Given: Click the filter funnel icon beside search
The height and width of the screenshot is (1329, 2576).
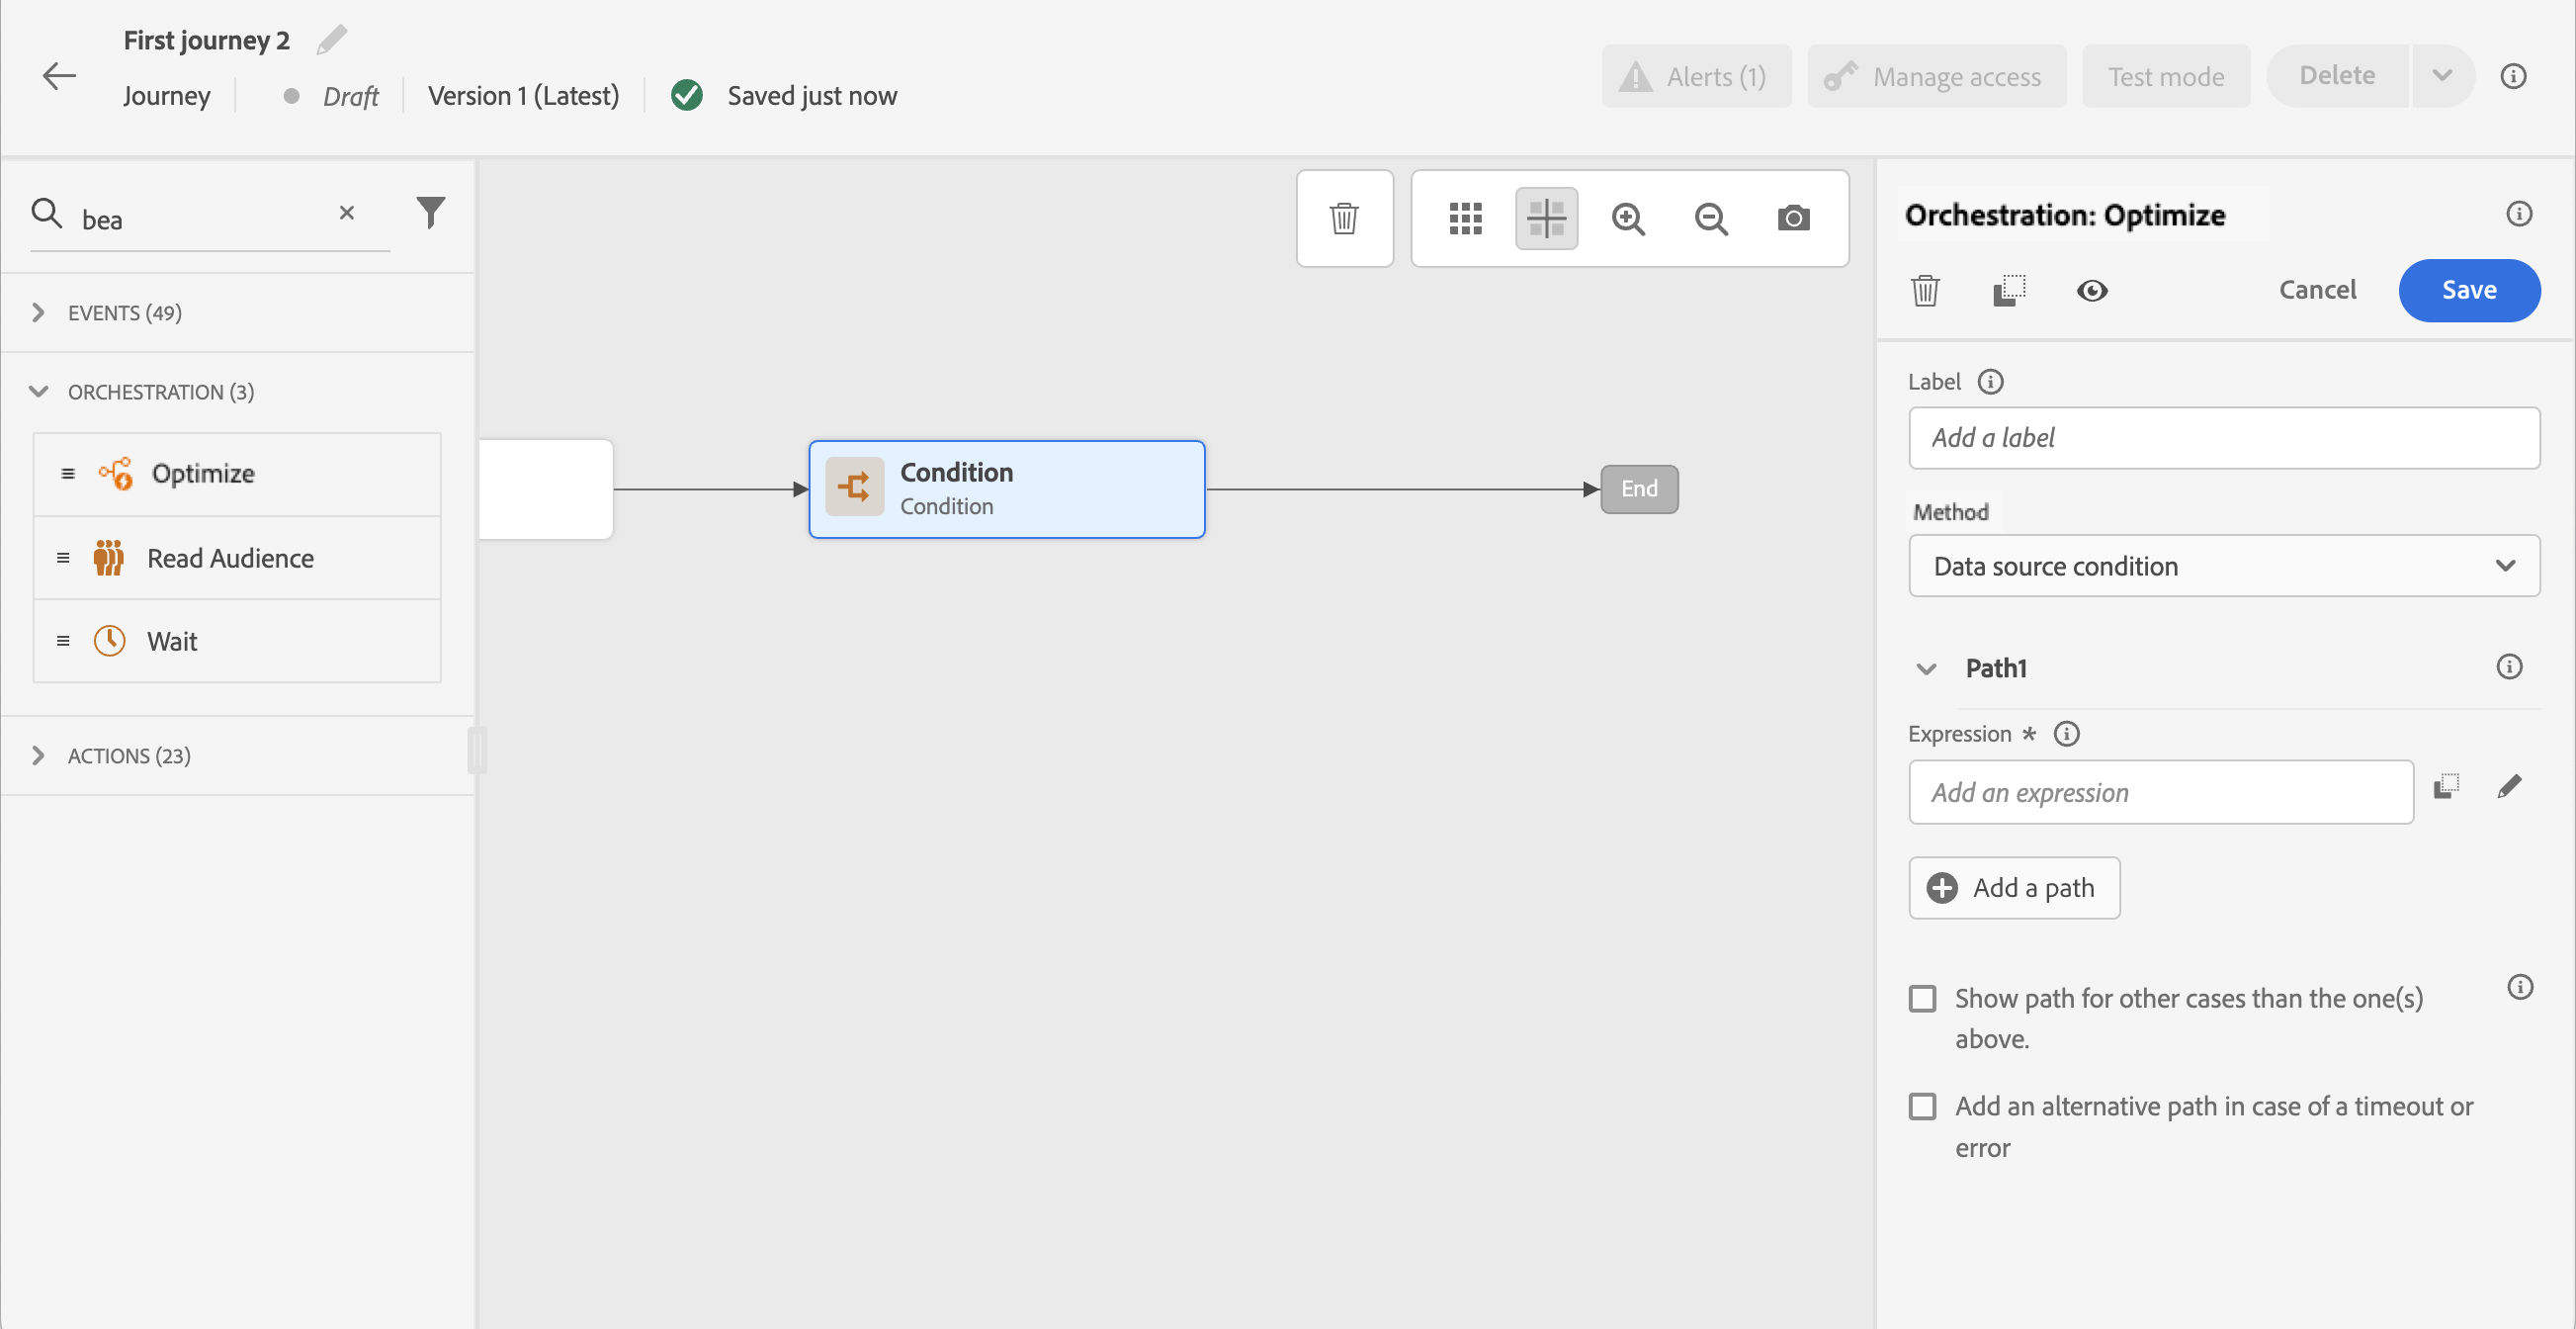Looking at the screenshot, I should pyautogui.click(x=431, y=212).
